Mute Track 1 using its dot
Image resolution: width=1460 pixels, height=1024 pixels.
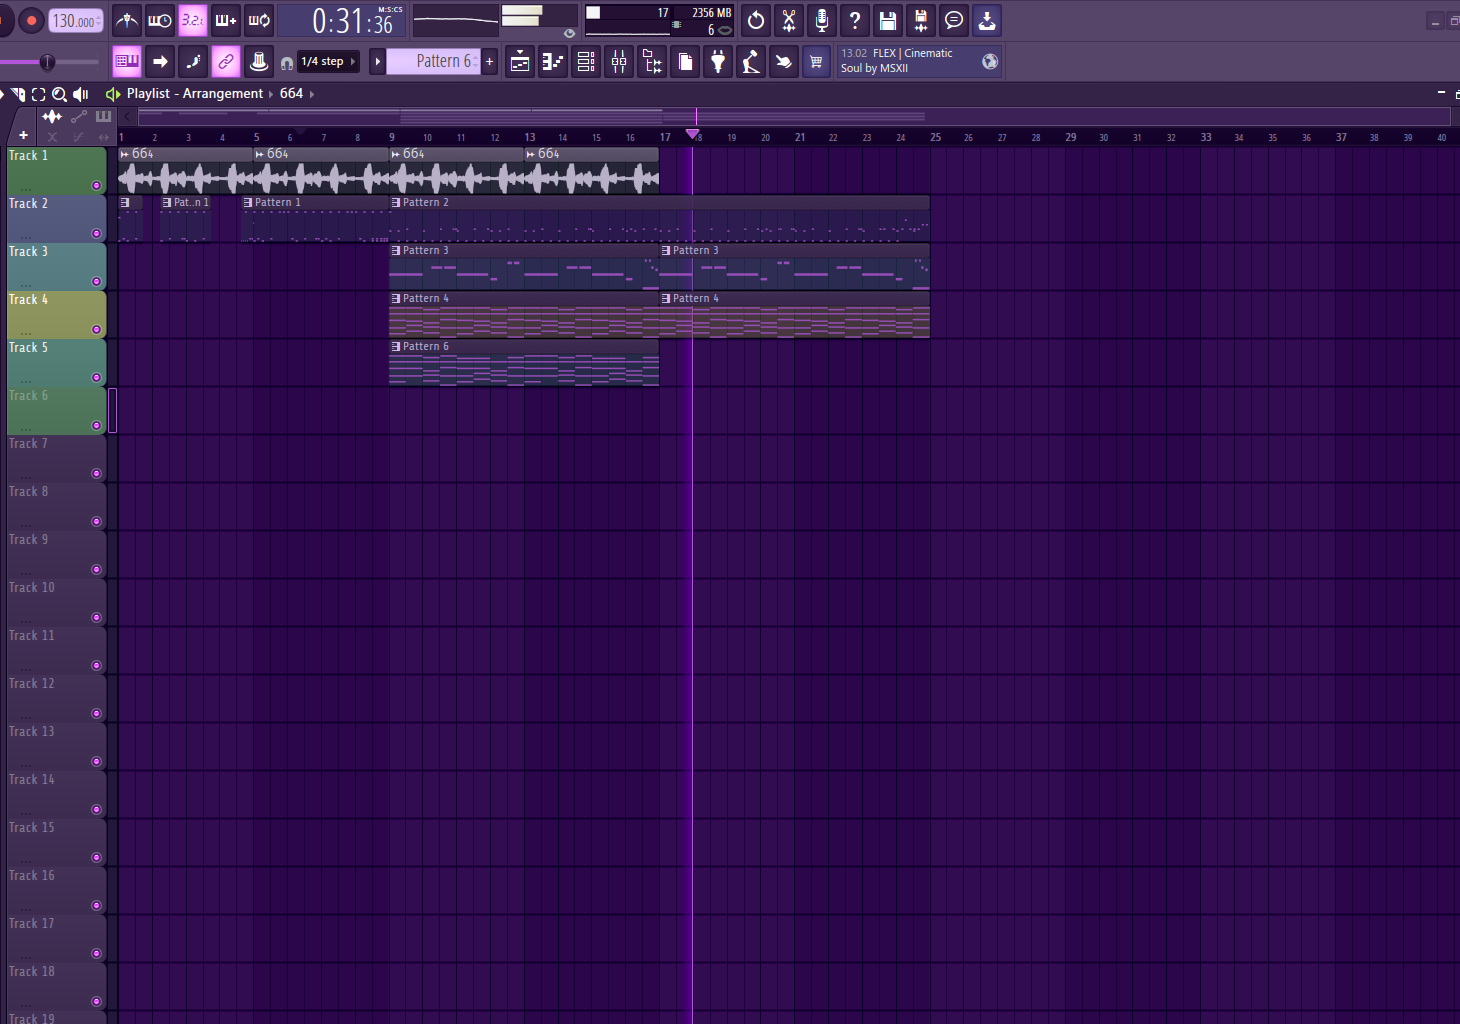click(96, 185)
